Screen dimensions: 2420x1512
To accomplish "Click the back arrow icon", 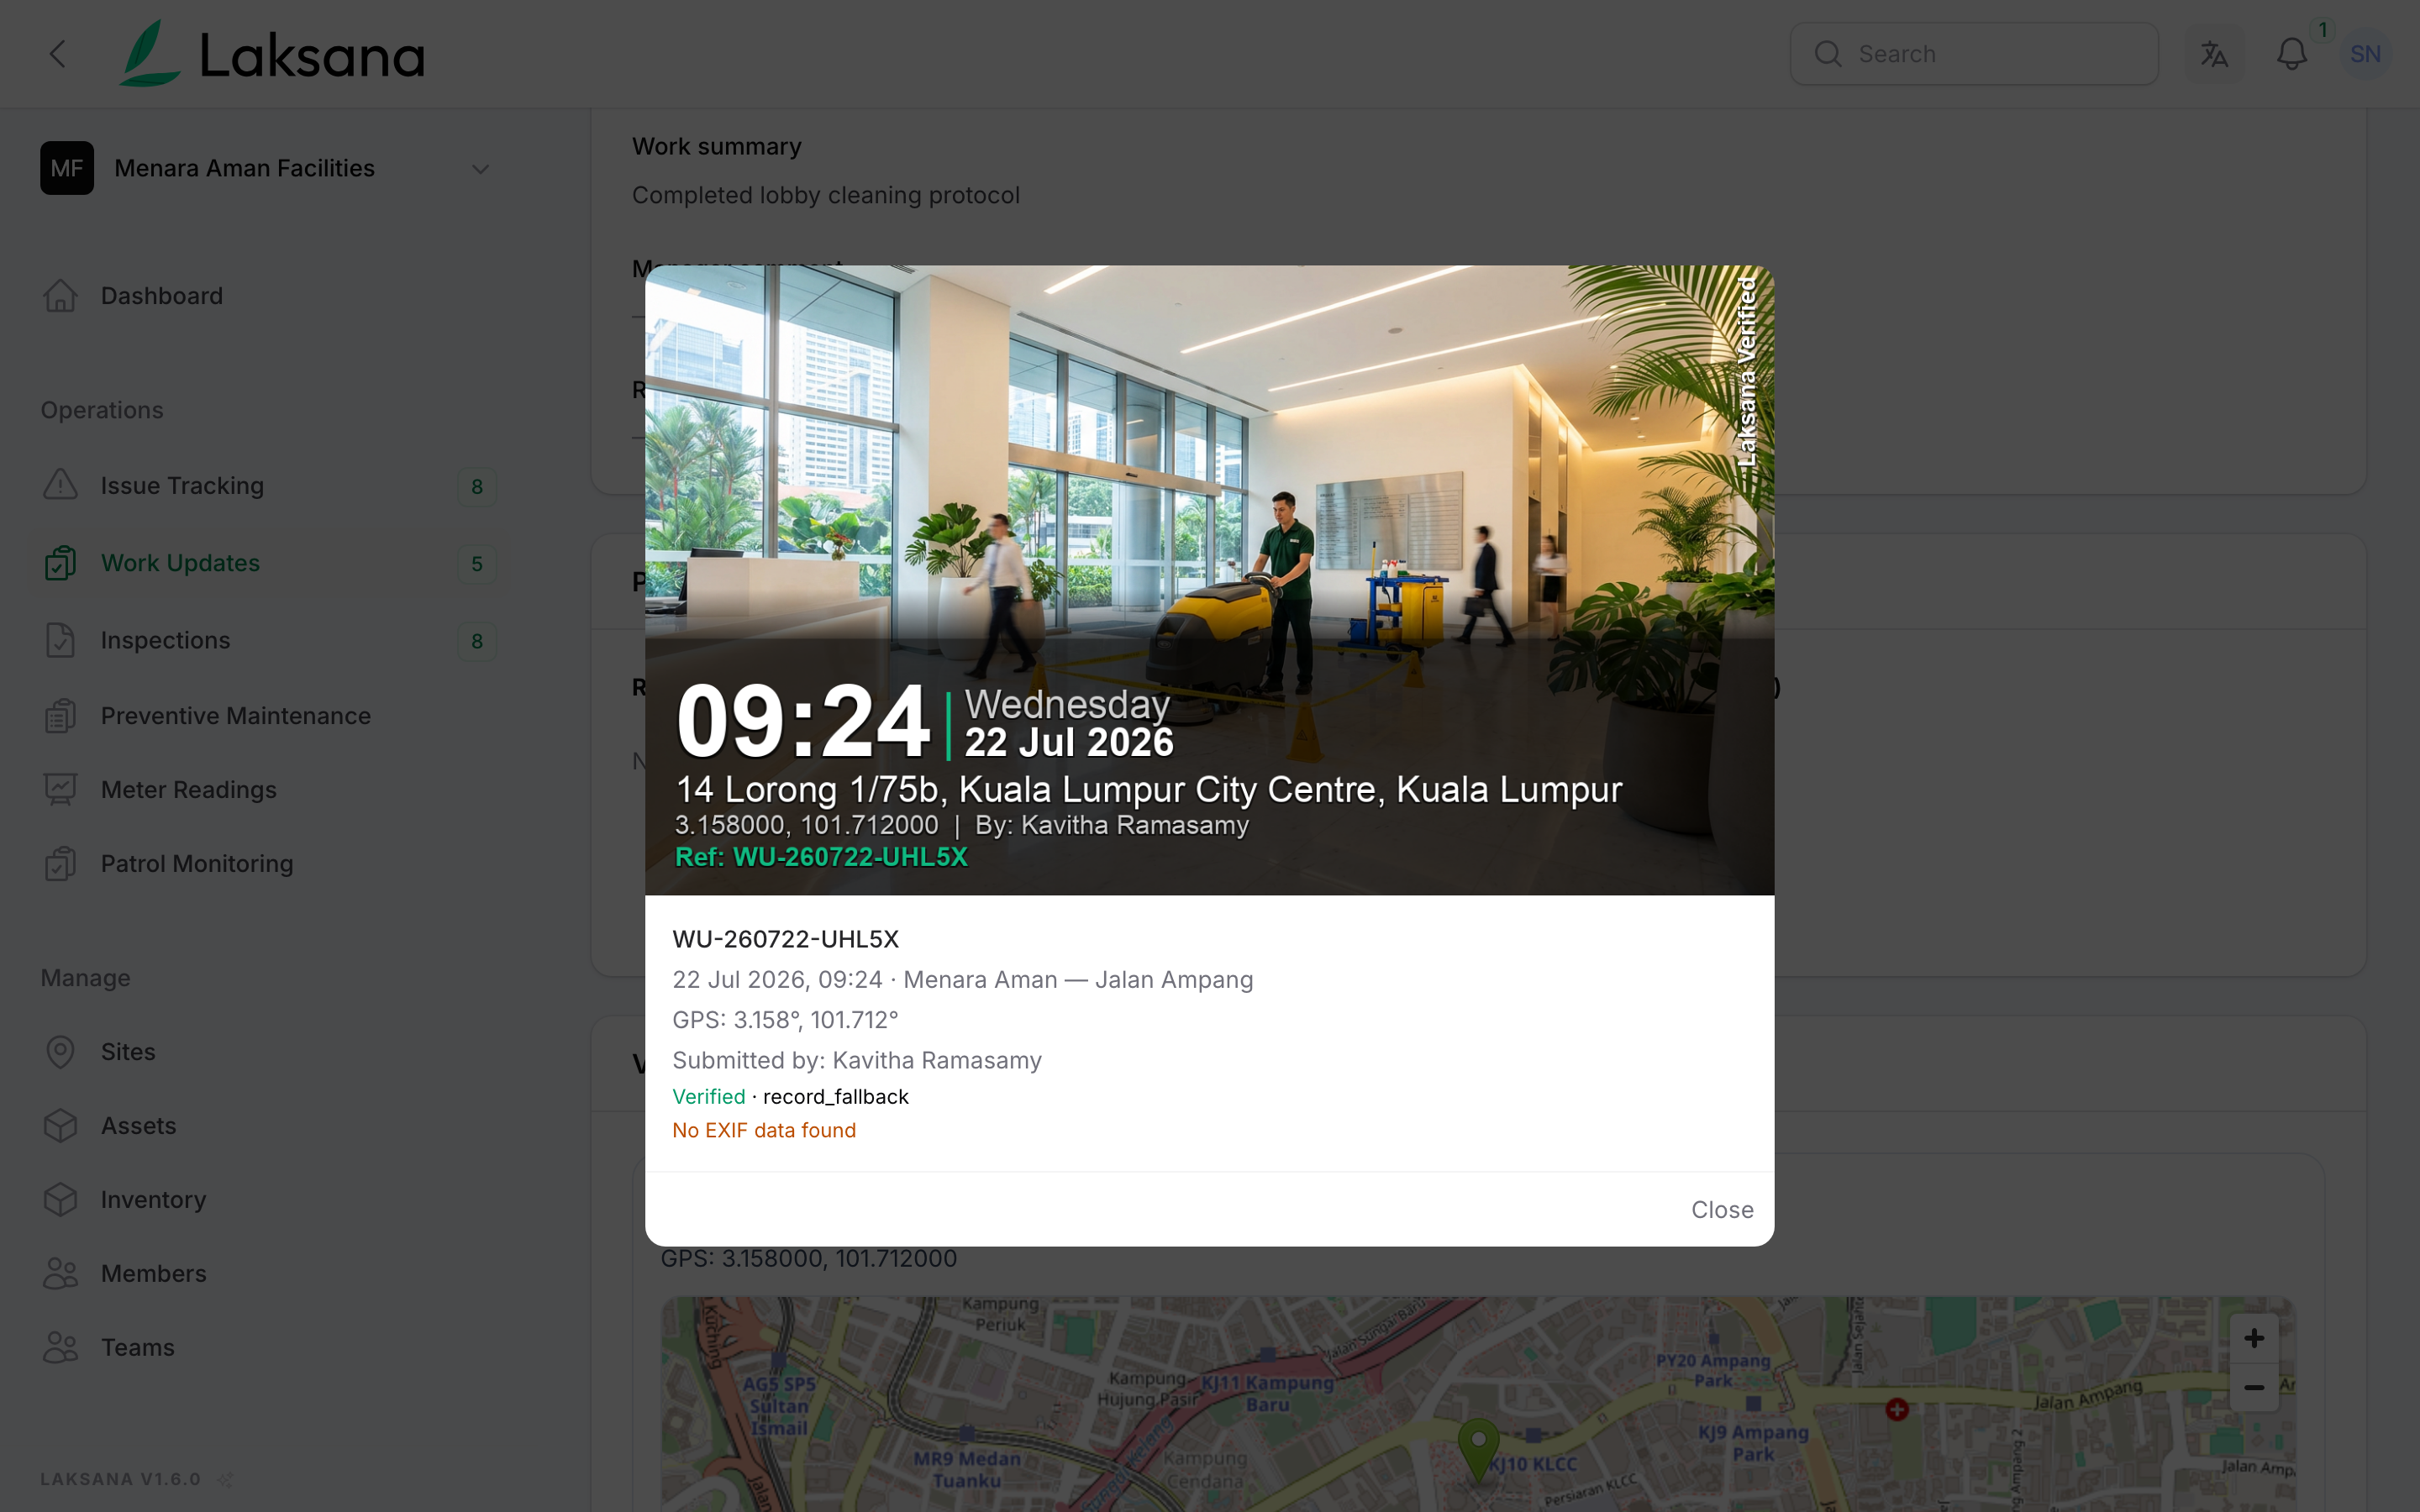I will tap(58, 54).
